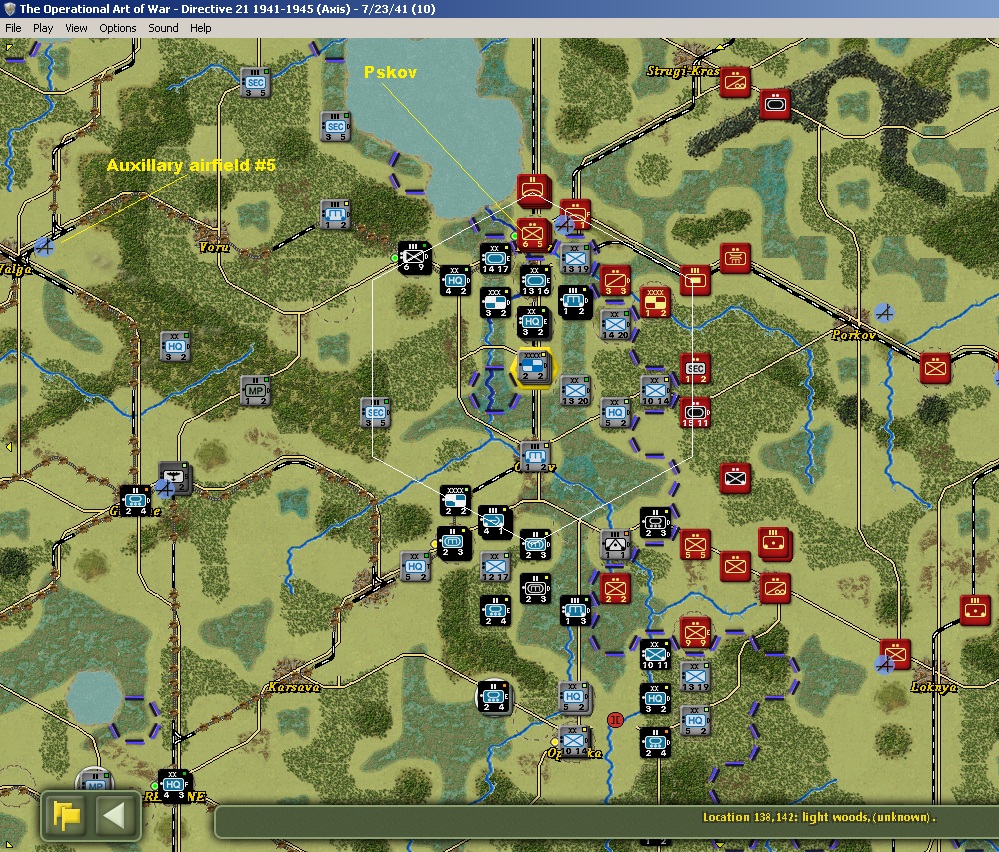Select the black 6-9 regiment unit

(x=413, y=258)
